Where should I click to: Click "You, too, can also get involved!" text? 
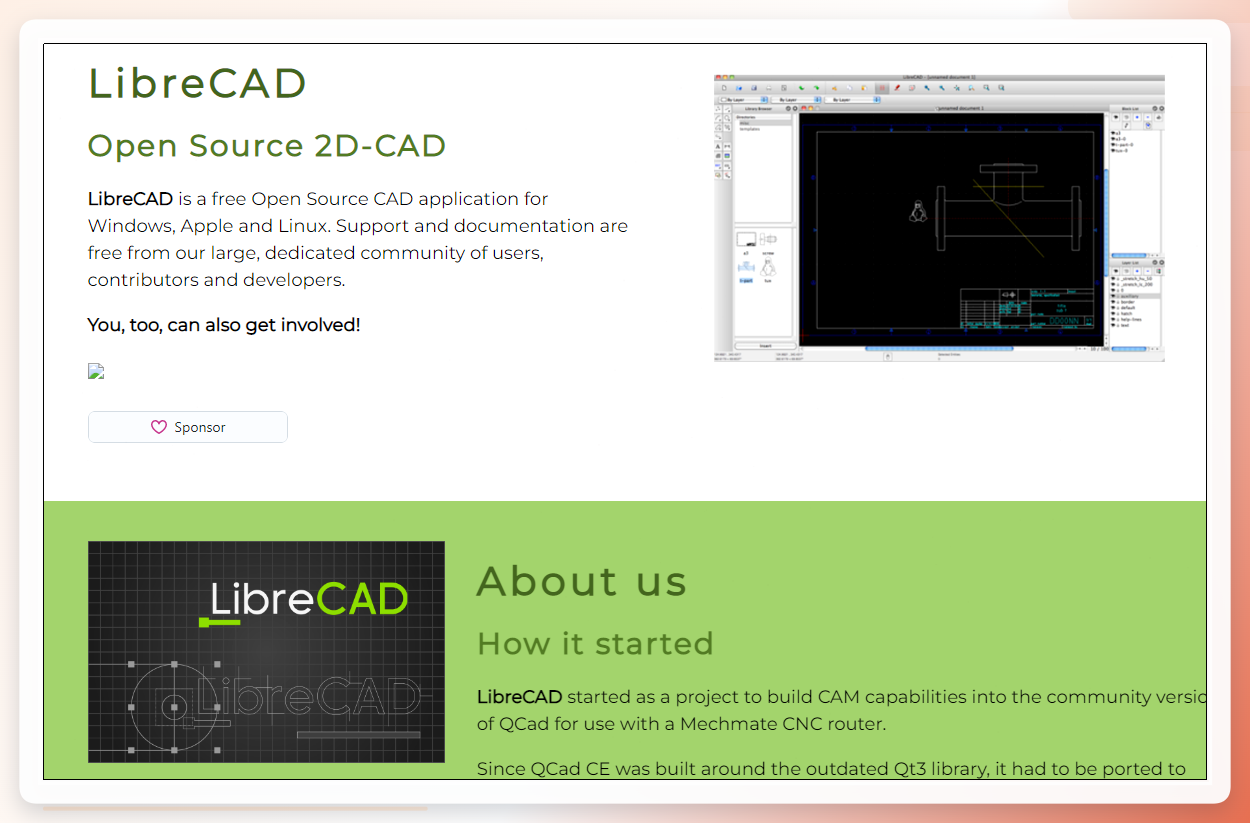pyautogui.click(x=224, y=325)
